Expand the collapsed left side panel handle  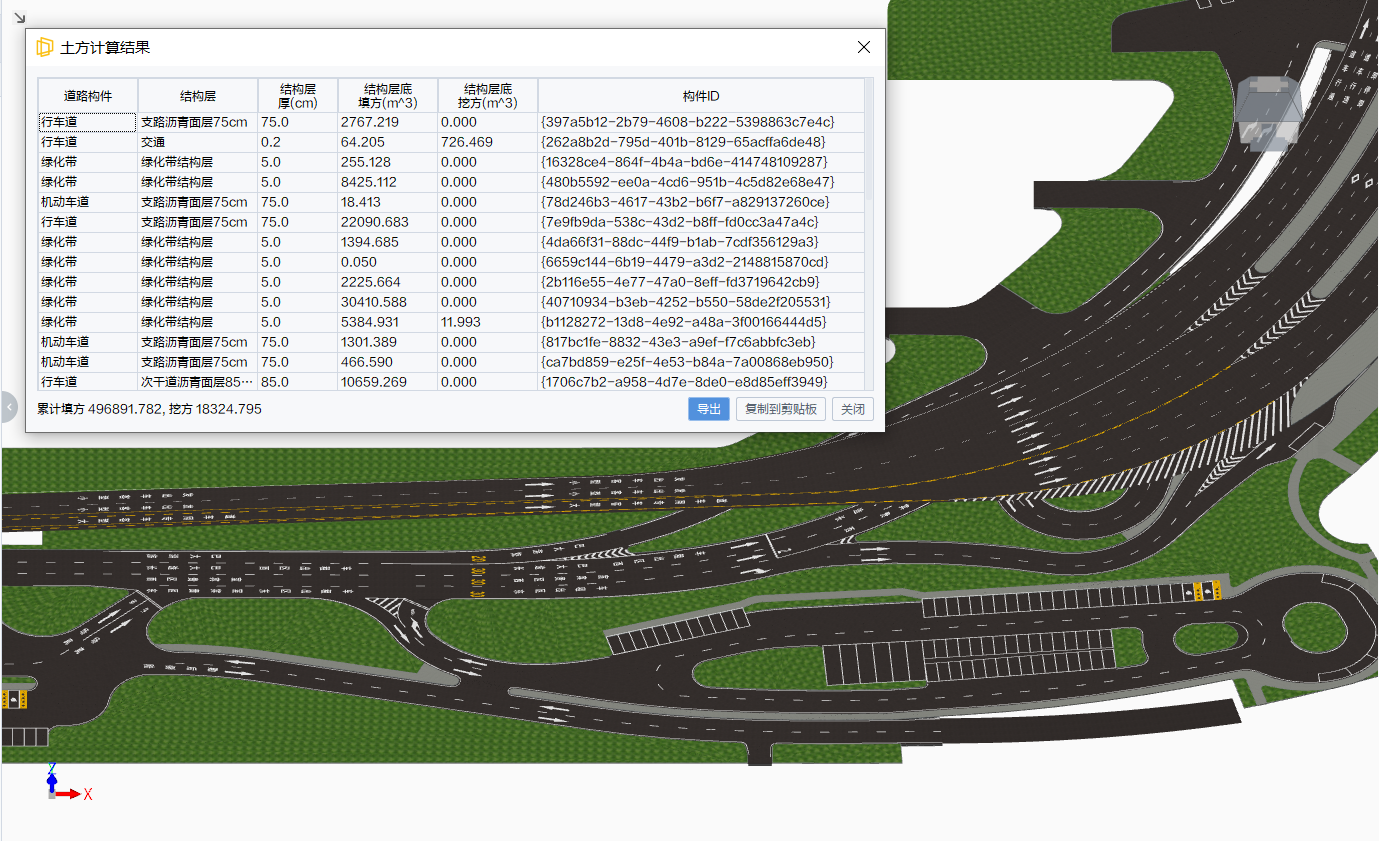pyautogui.click(x=9, y=407)
